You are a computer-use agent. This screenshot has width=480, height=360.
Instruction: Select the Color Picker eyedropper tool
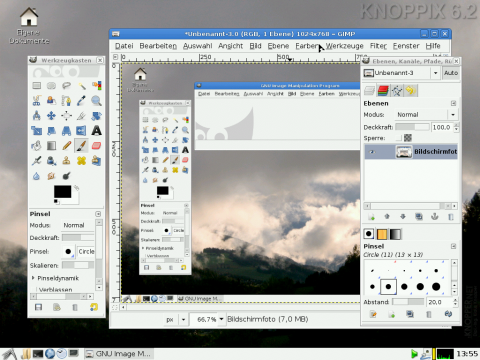82,101
